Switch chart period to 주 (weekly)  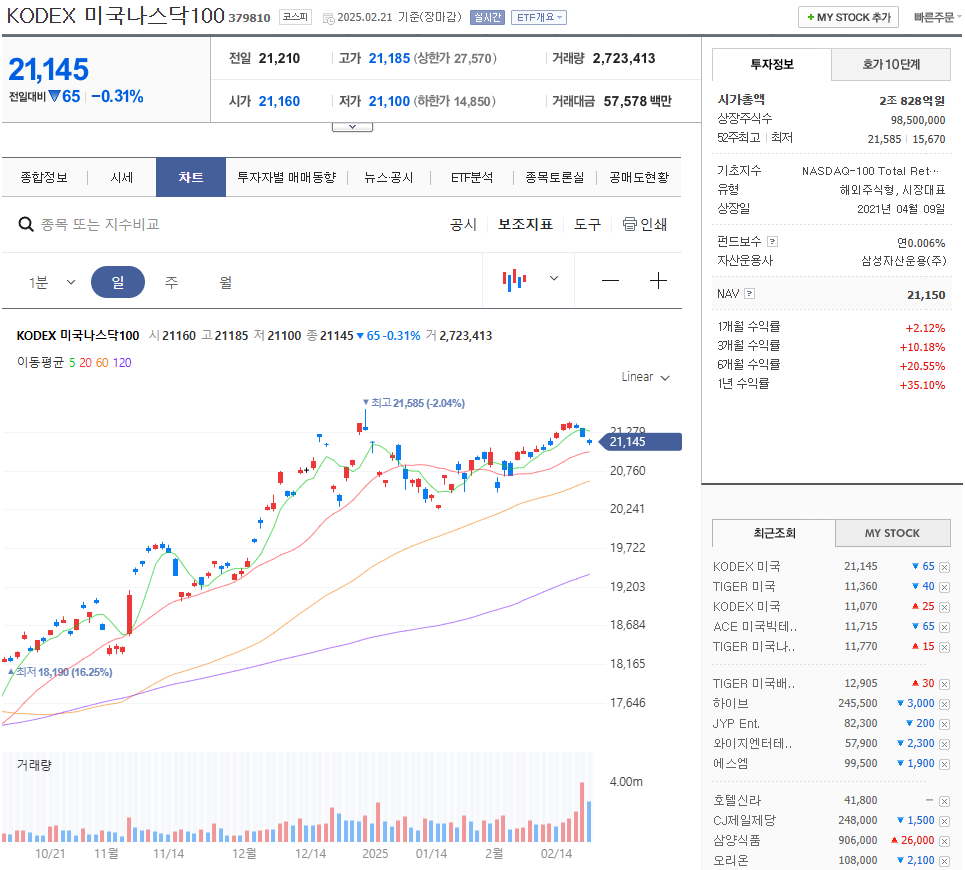(171, 282)
